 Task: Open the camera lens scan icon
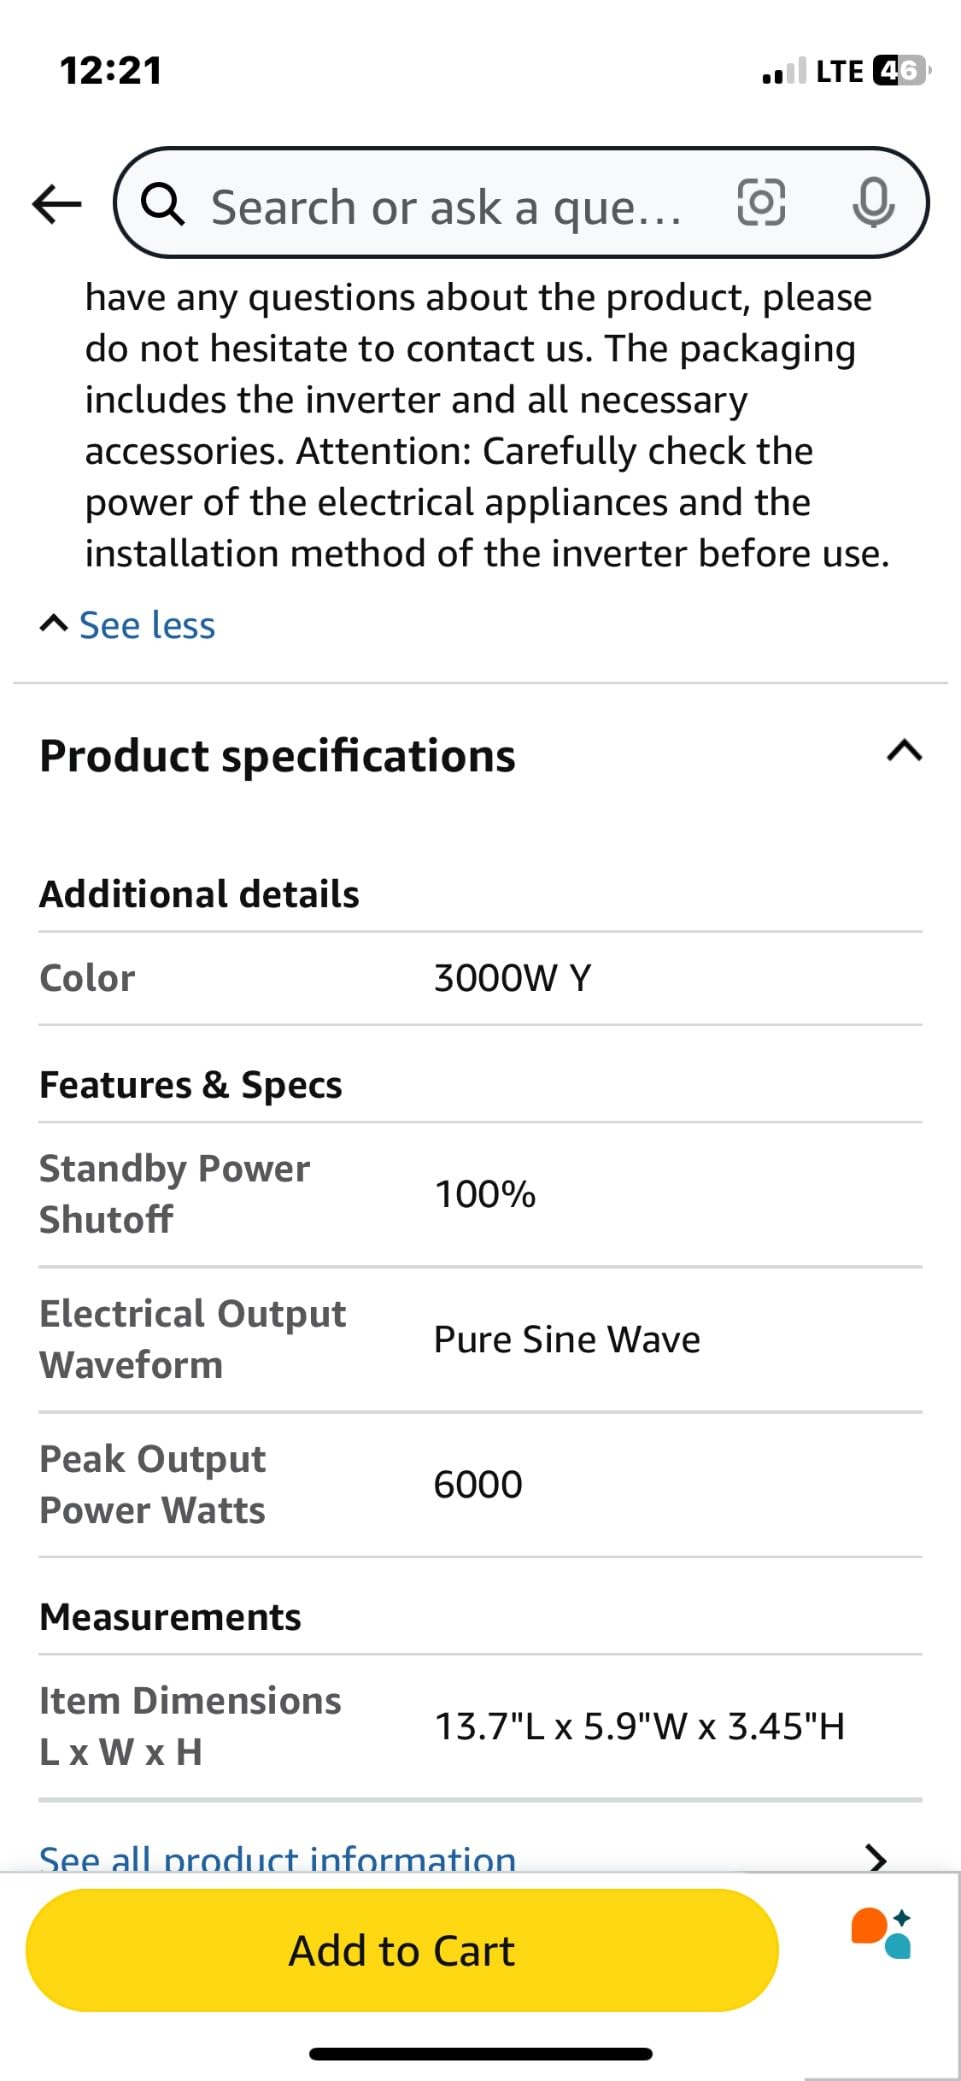tap(761, 203)
